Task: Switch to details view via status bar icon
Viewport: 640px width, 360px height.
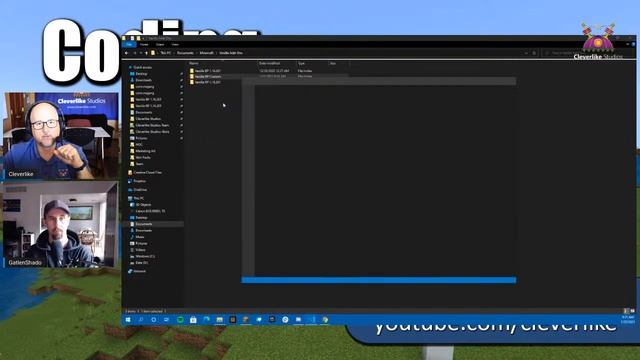Action: (x=627, y=311)
